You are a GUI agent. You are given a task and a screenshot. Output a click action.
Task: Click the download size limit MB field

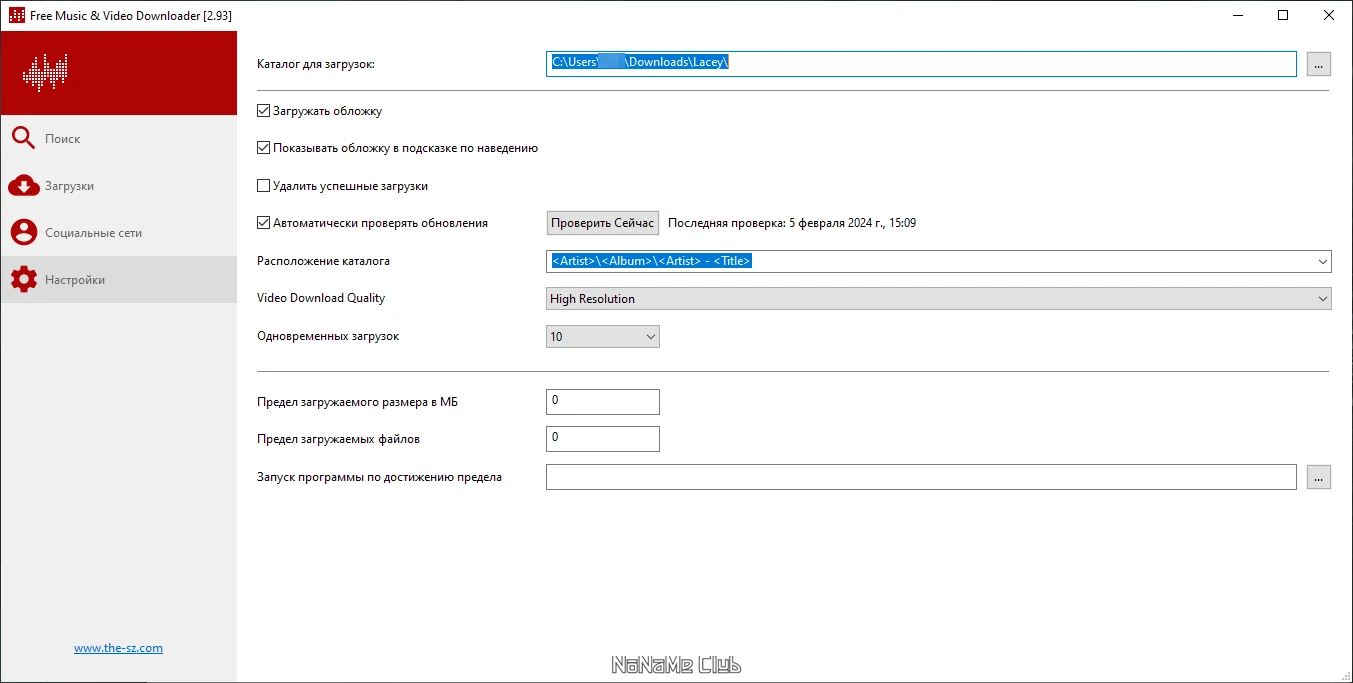tap(603, 401)
